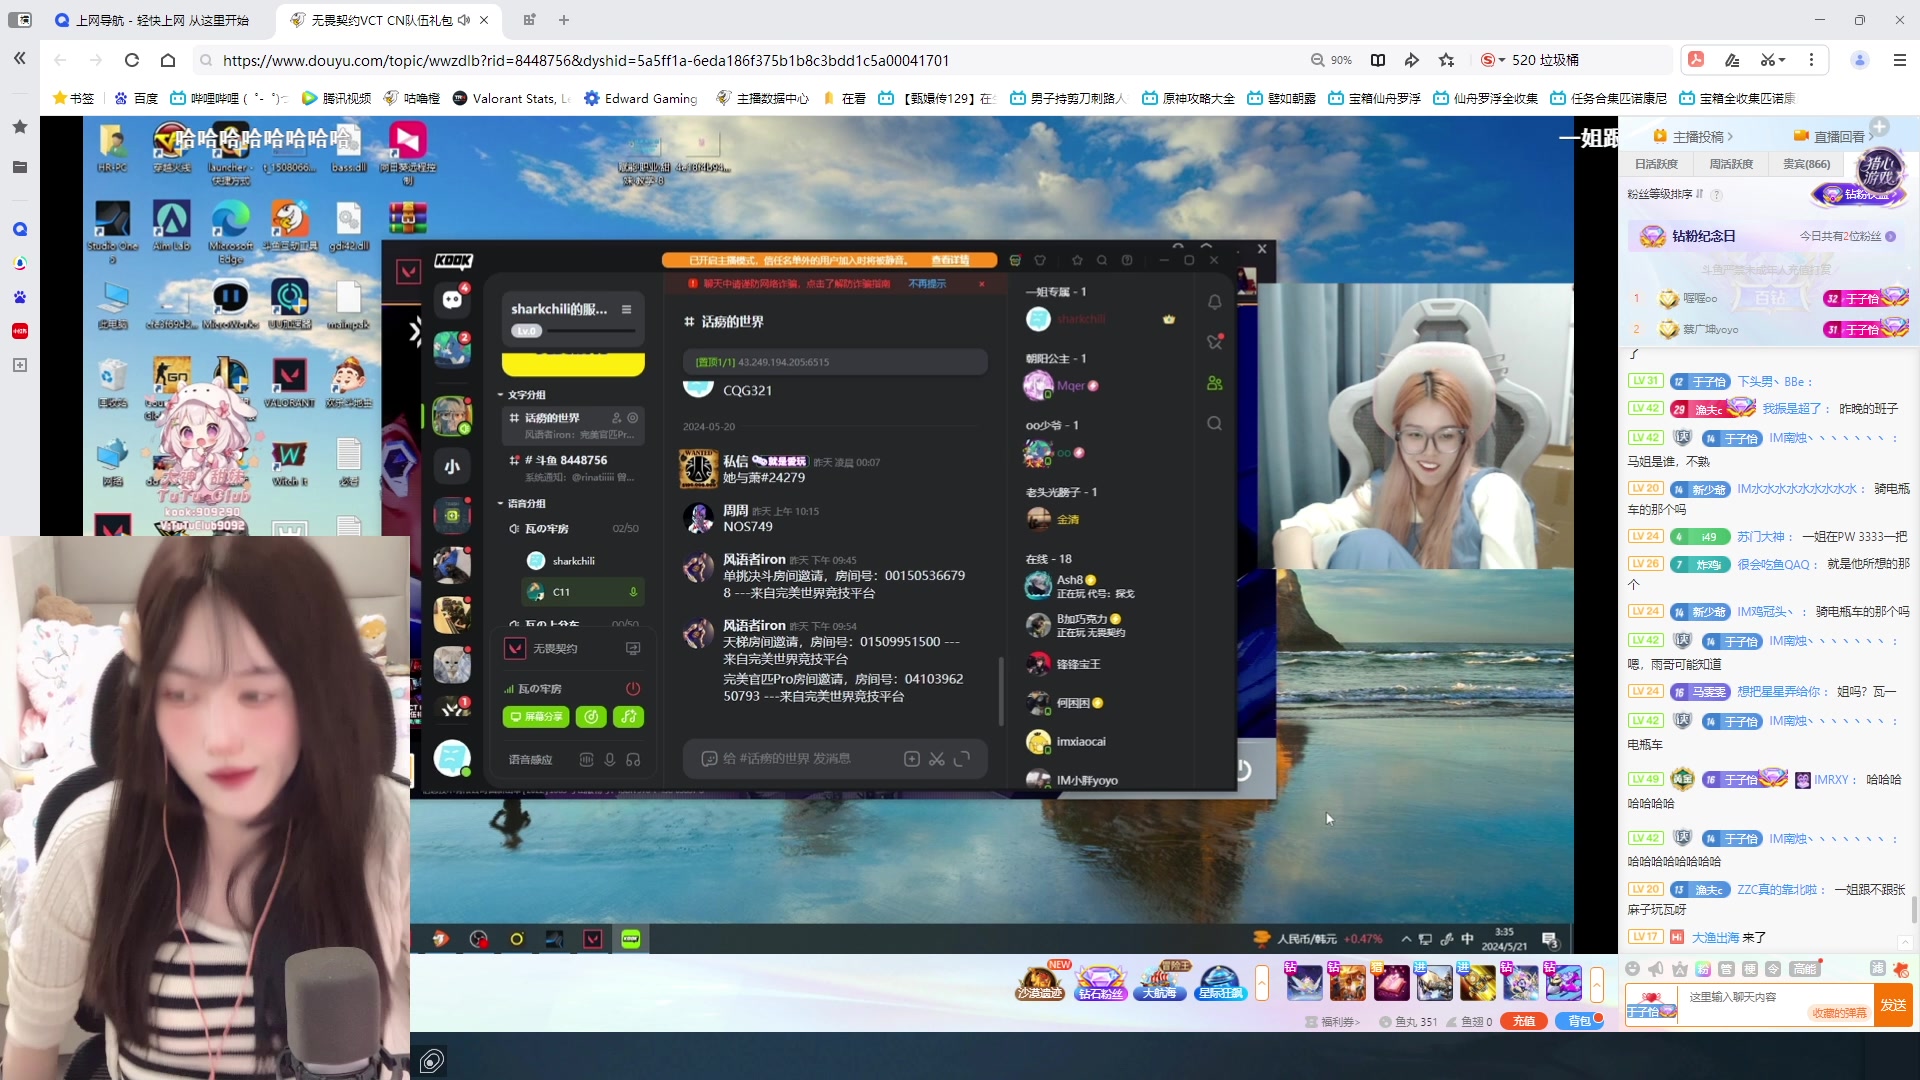Click the 发送 send button

click(1893, 1005)
